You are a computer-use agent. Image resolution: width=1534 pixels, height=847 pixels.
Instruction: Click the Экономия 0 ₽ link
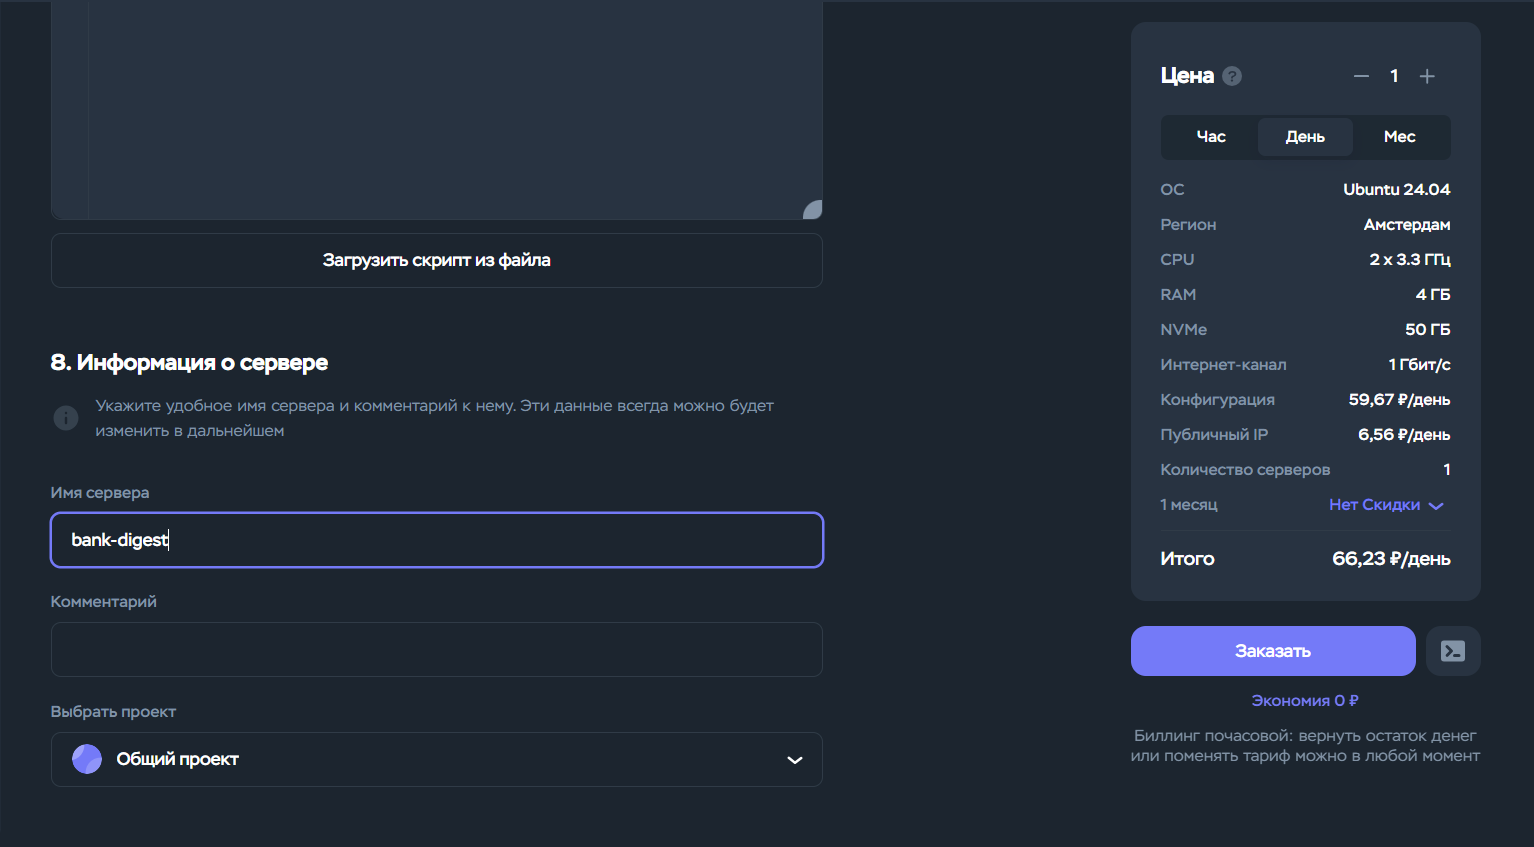pos(1305,701)
